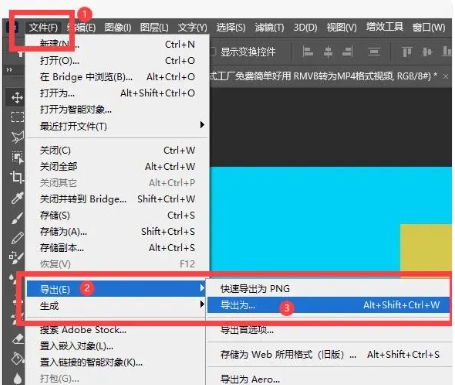Click the three-line distribute icon in options bar

click(374, 52)
